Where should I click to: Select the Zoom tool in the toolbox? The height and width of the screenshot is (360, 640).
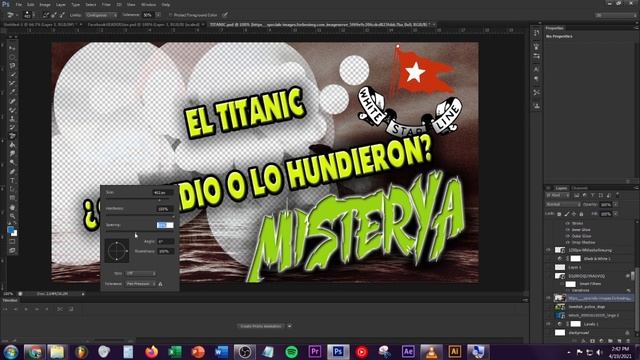(x=12, y=216)
